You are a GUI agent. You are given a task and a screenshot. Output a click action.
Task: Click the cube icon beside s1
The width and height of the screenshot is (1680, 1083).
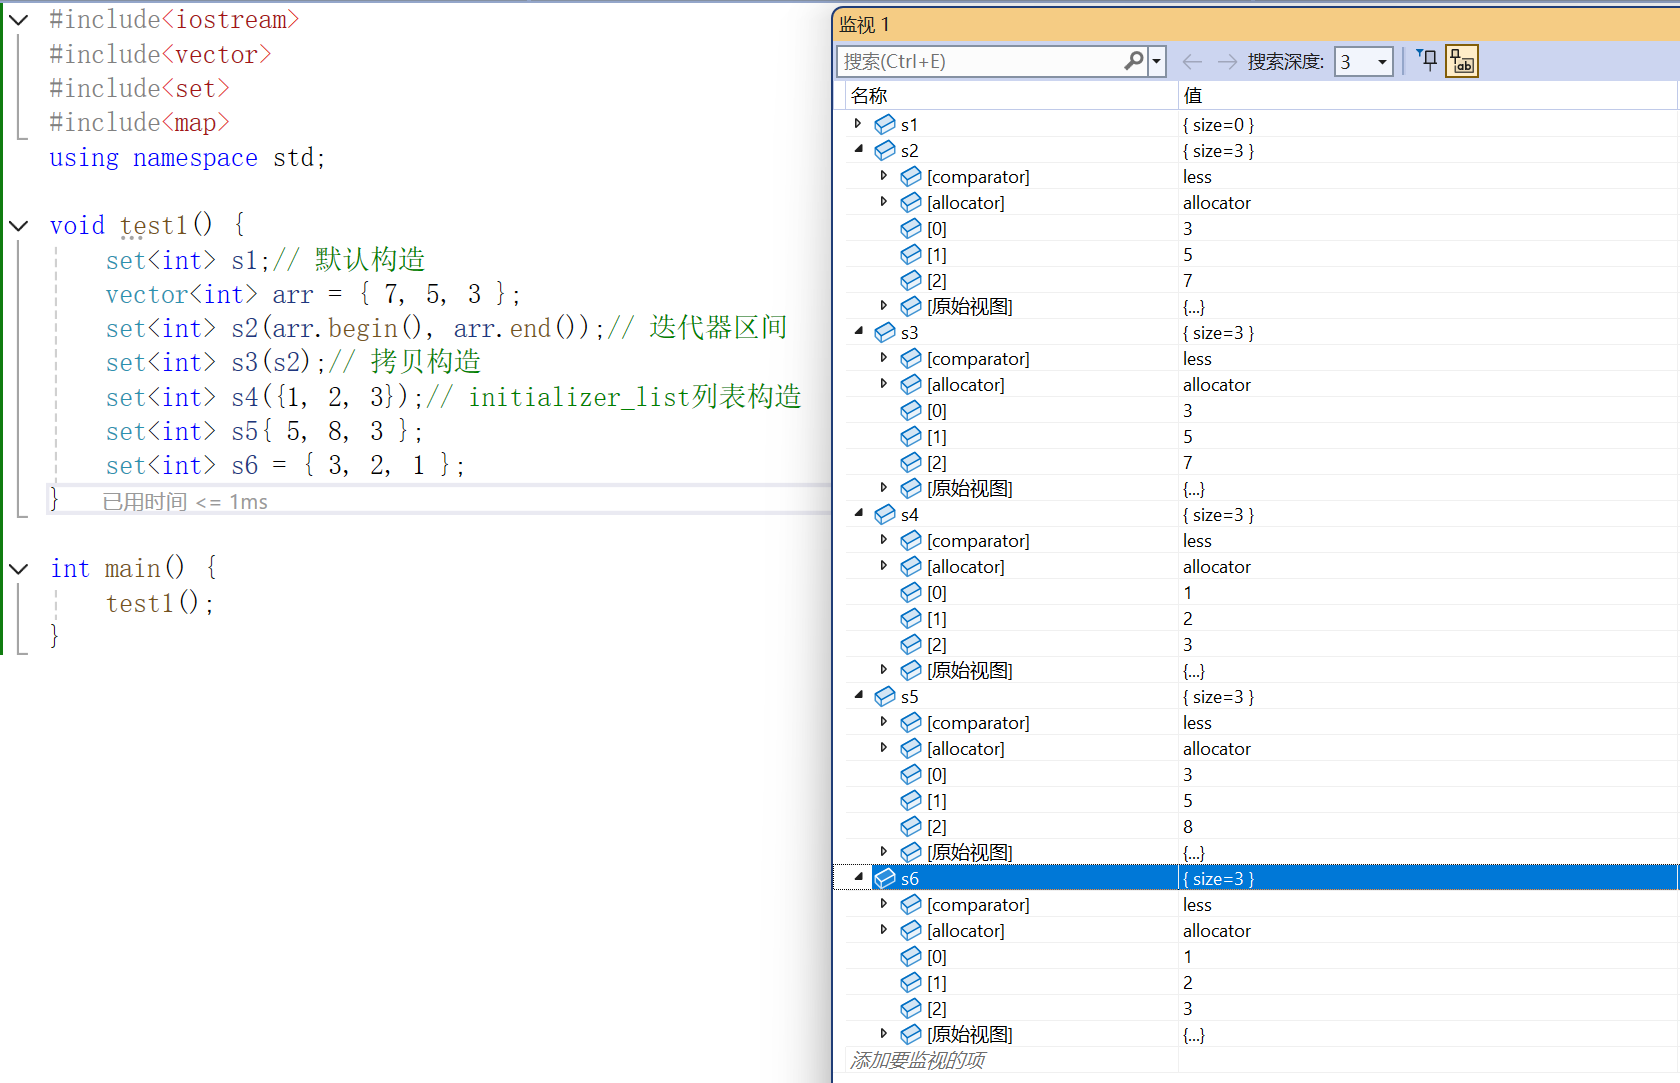click(x=885, y=124)
